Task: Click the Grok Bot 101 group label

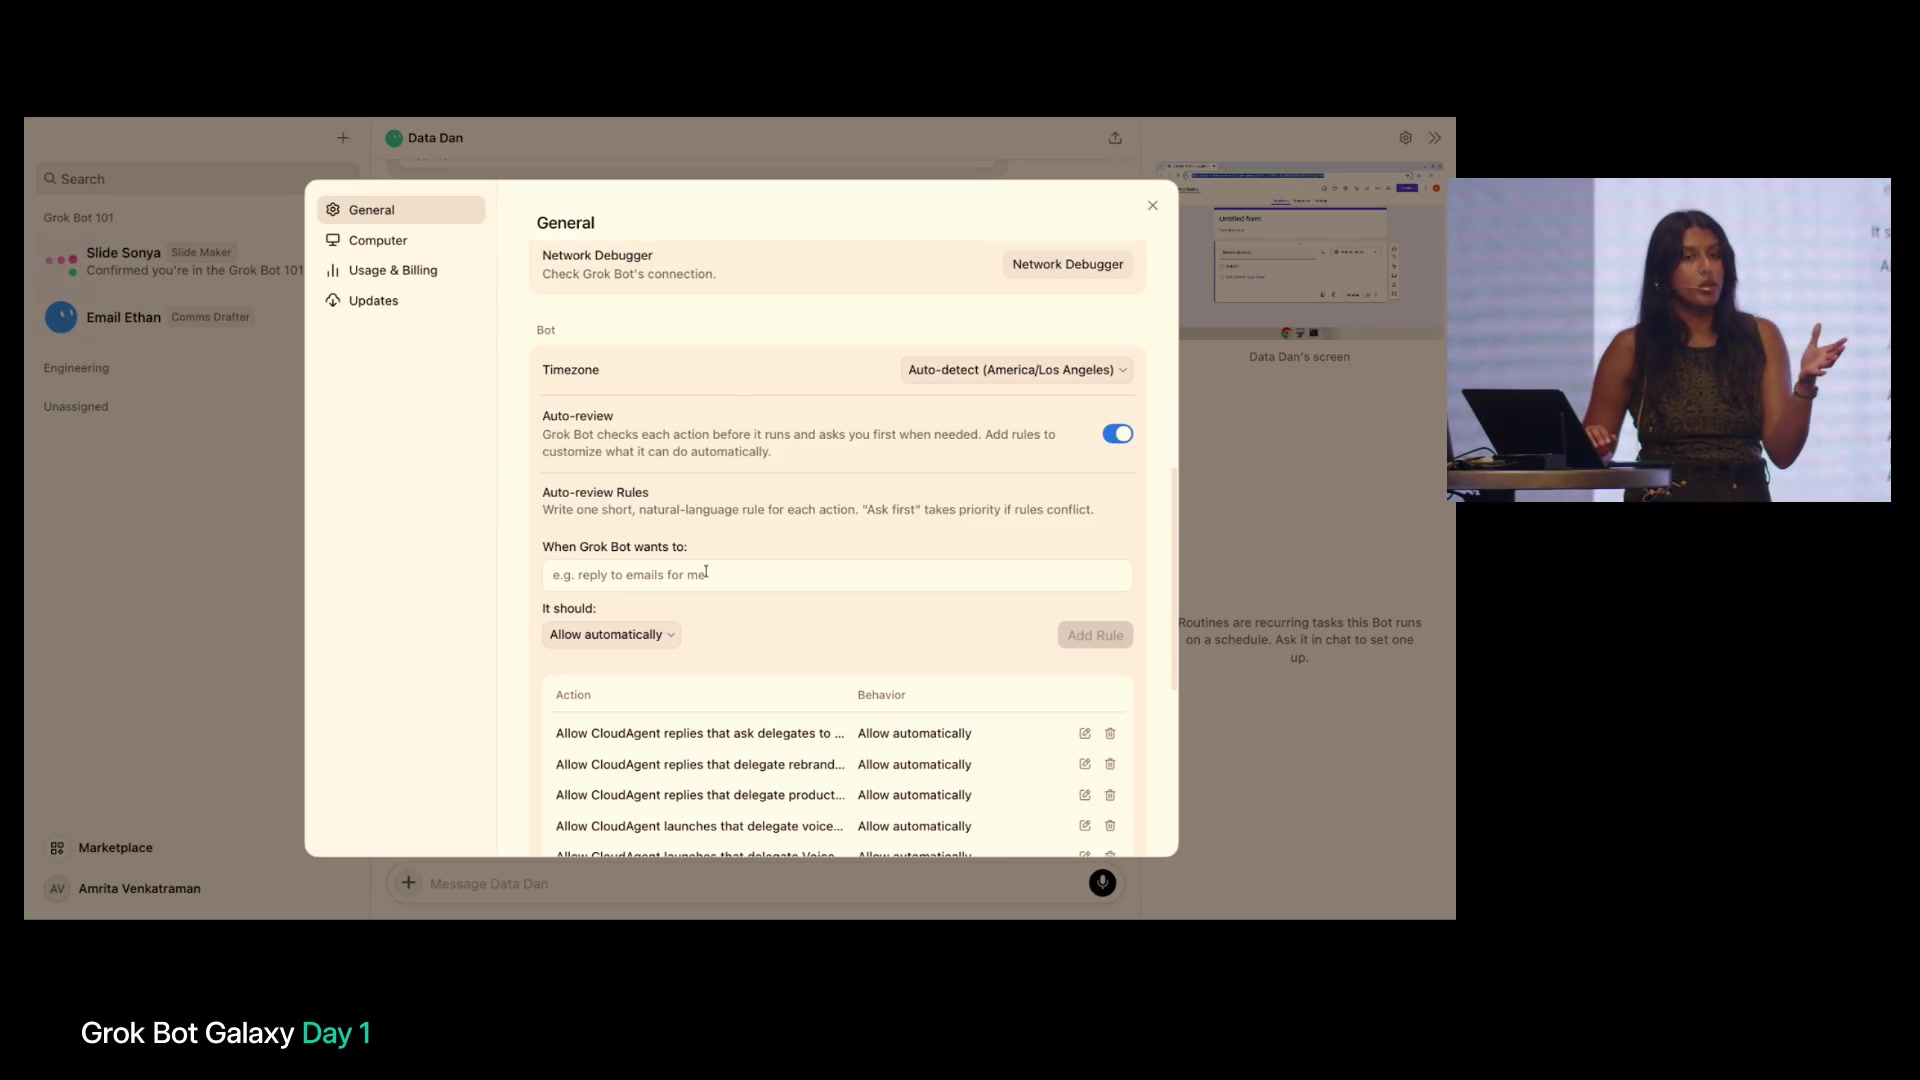Action: tap(78, 218)
